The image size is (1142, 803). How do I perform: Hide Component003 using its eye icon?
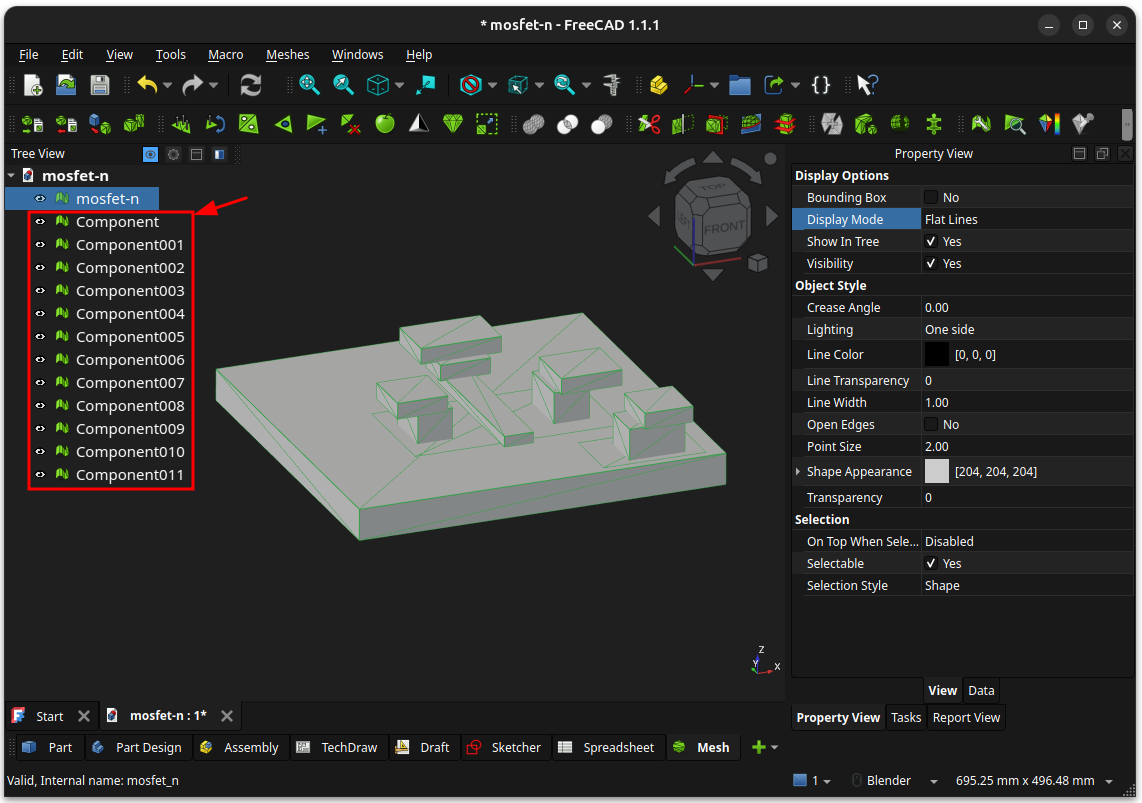click(40, 290)
